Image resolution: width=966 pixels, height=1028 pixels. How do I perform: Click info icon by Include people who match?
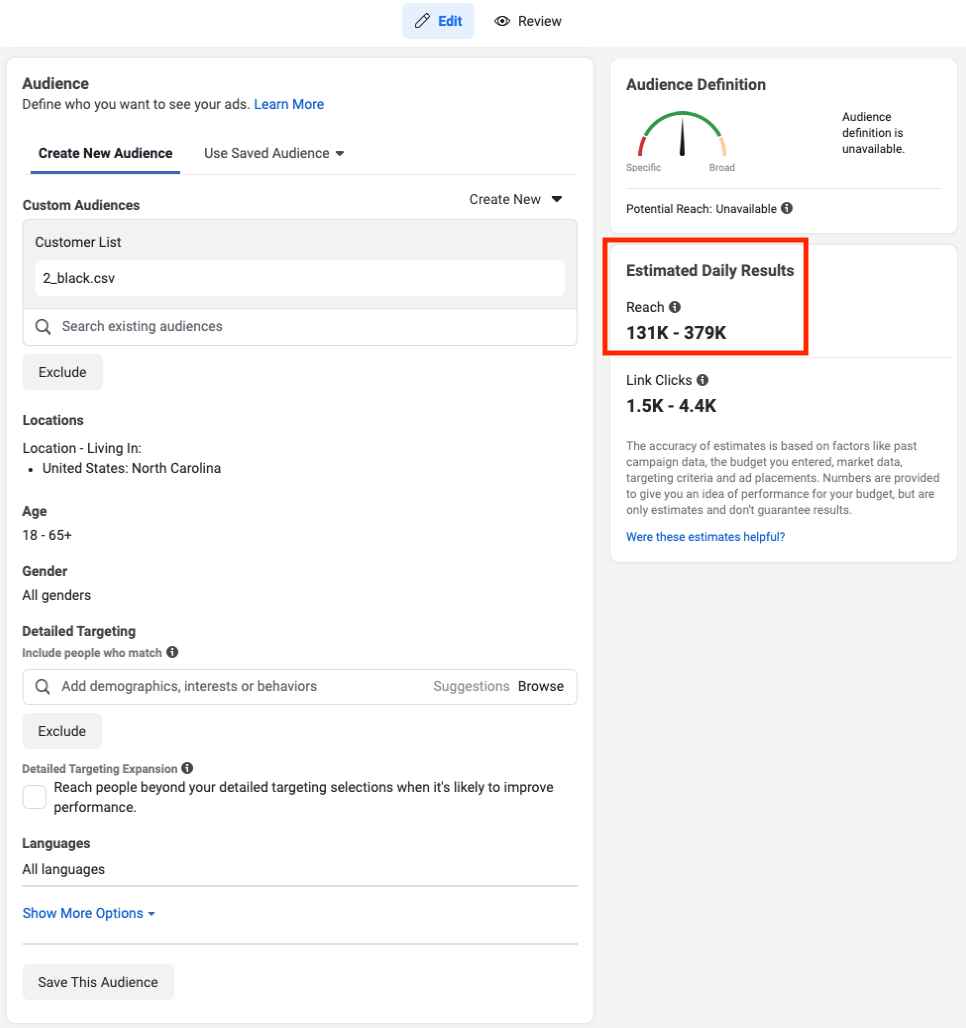pos(172,652)
